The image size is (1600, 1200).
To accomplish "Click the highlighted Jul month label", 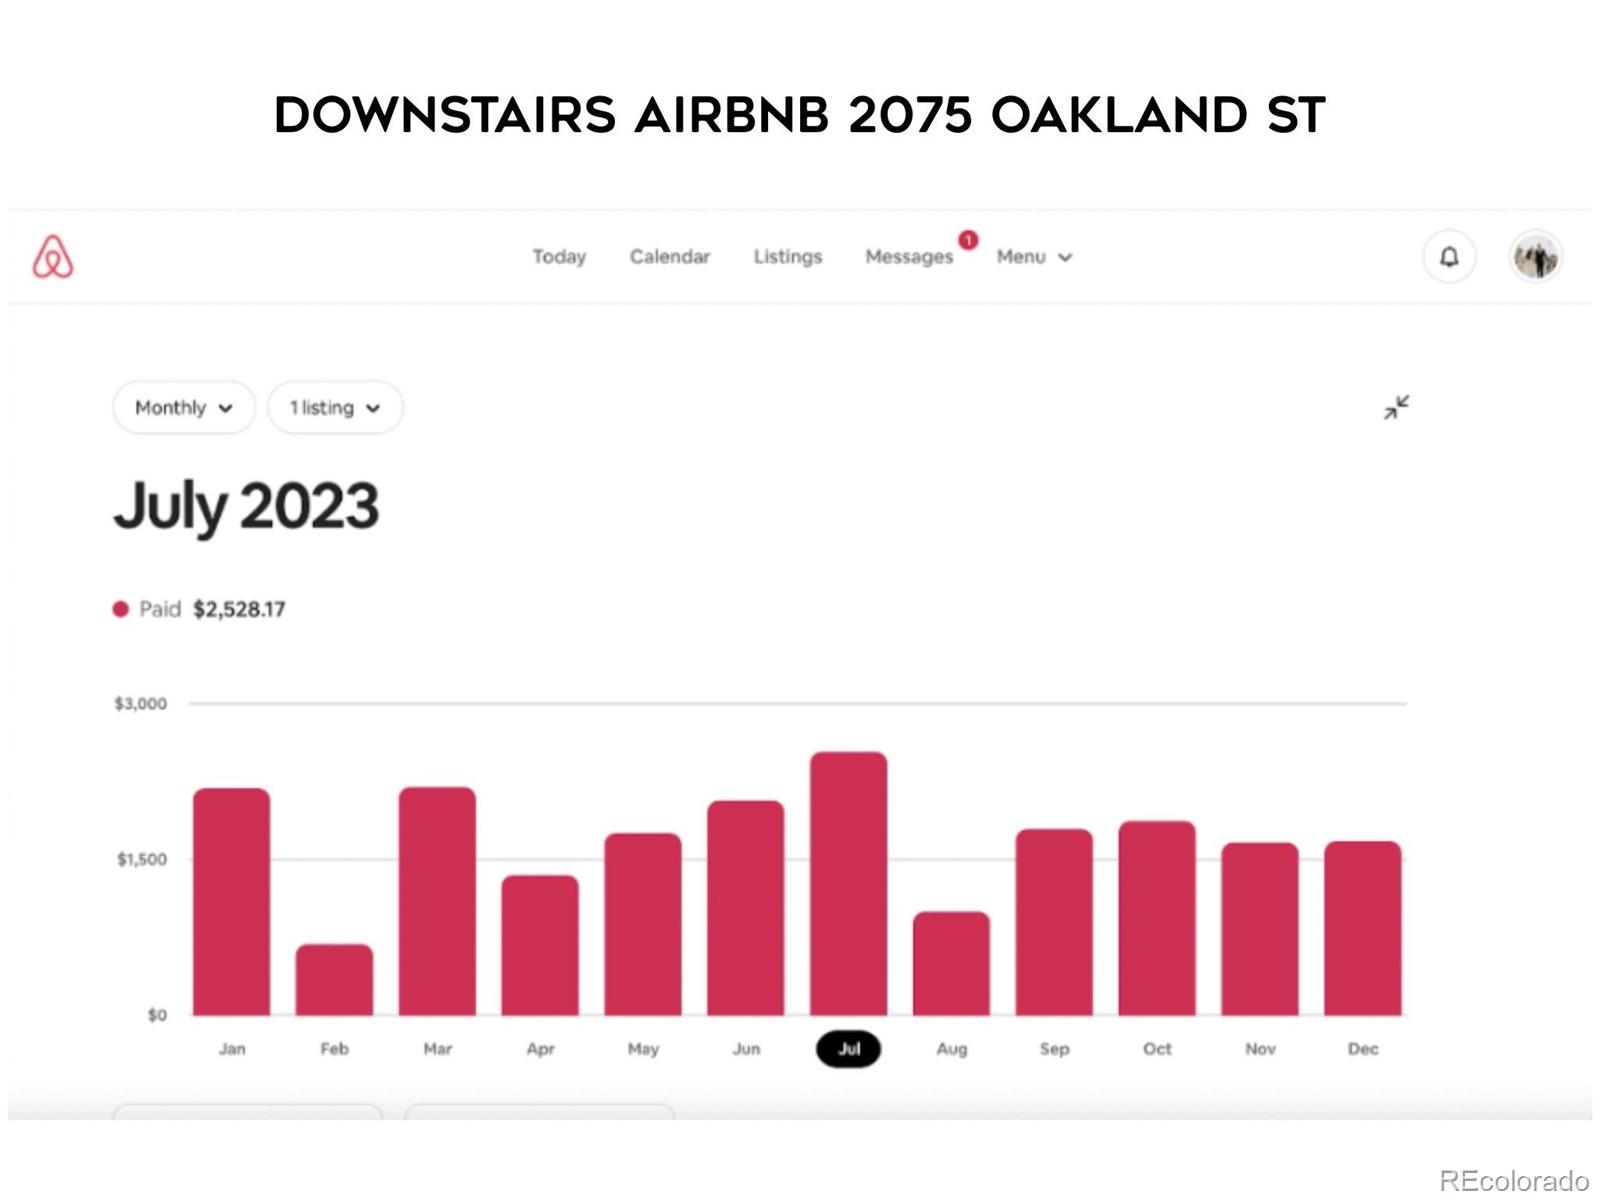I will click(x=849, y=1049).
